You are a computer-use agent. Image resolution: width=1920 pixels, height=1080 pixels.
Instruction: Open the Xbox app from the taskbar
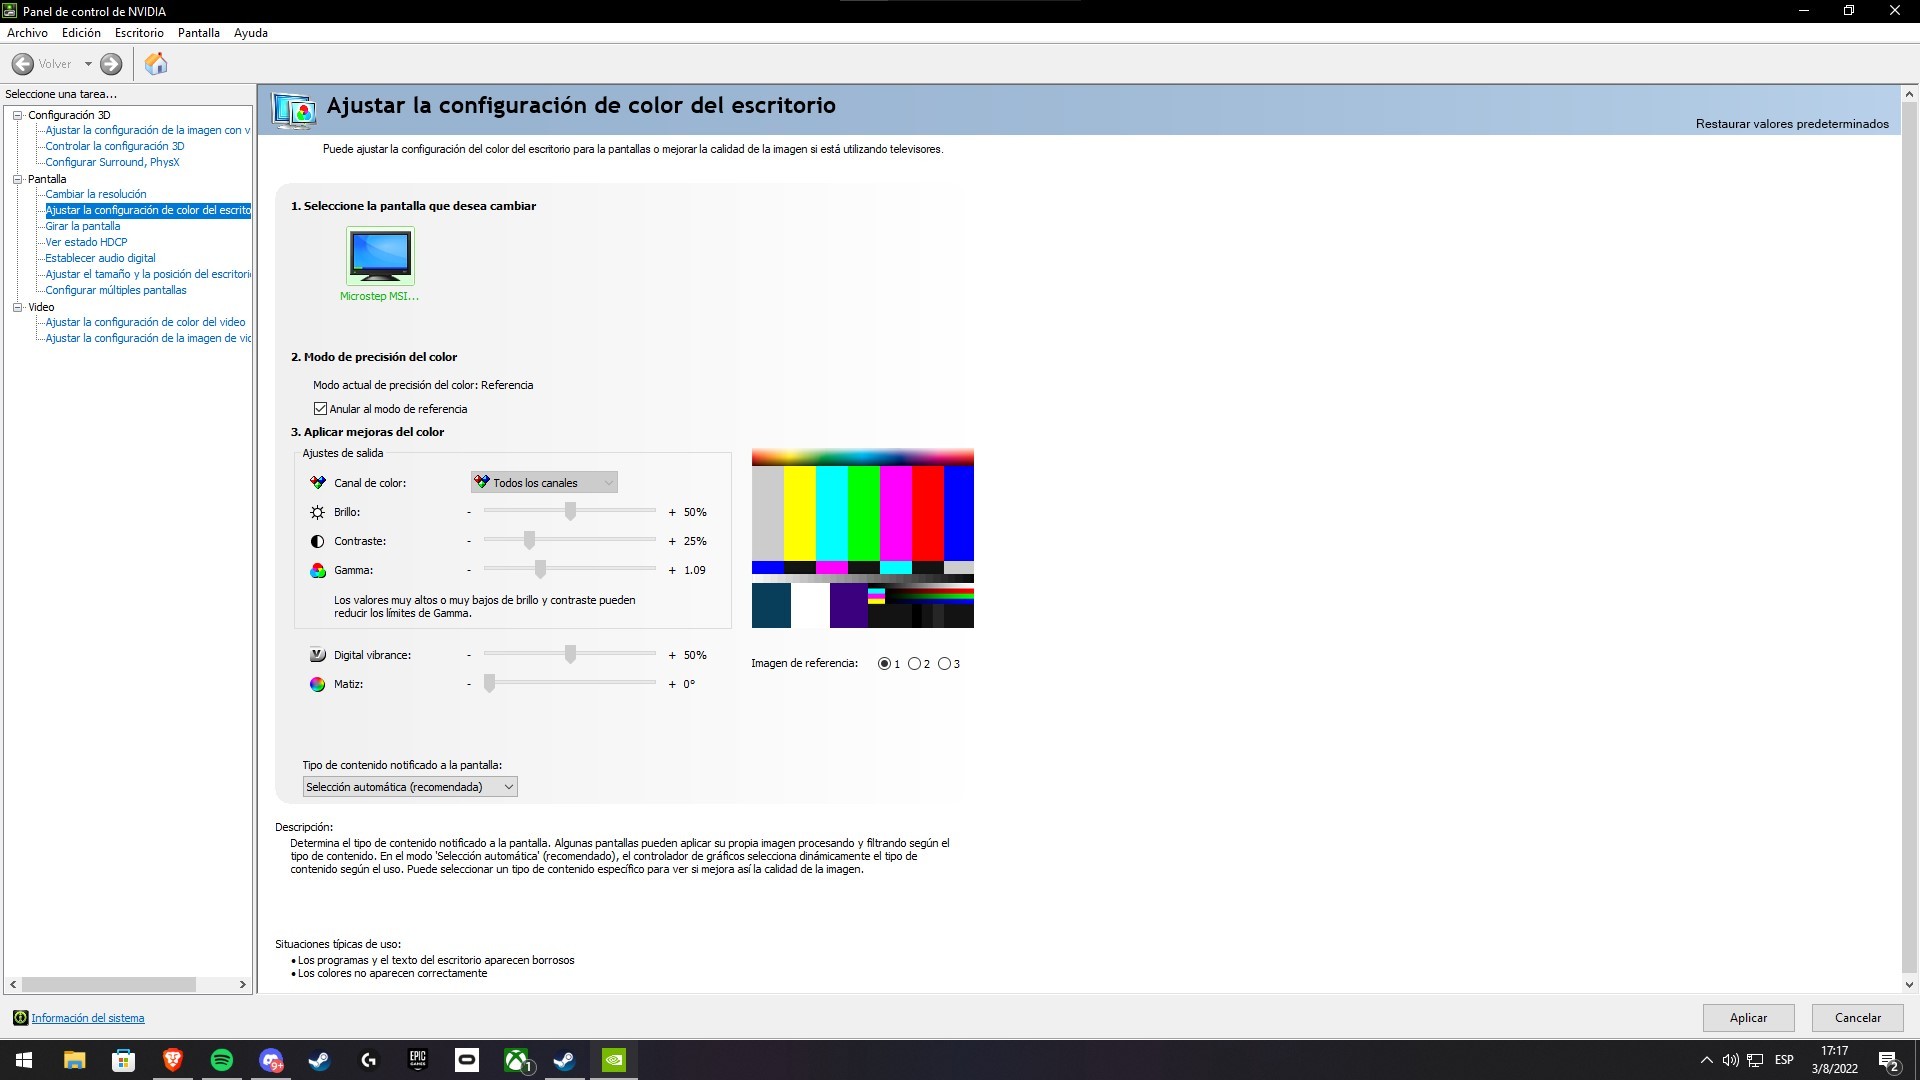[516, 1060]
